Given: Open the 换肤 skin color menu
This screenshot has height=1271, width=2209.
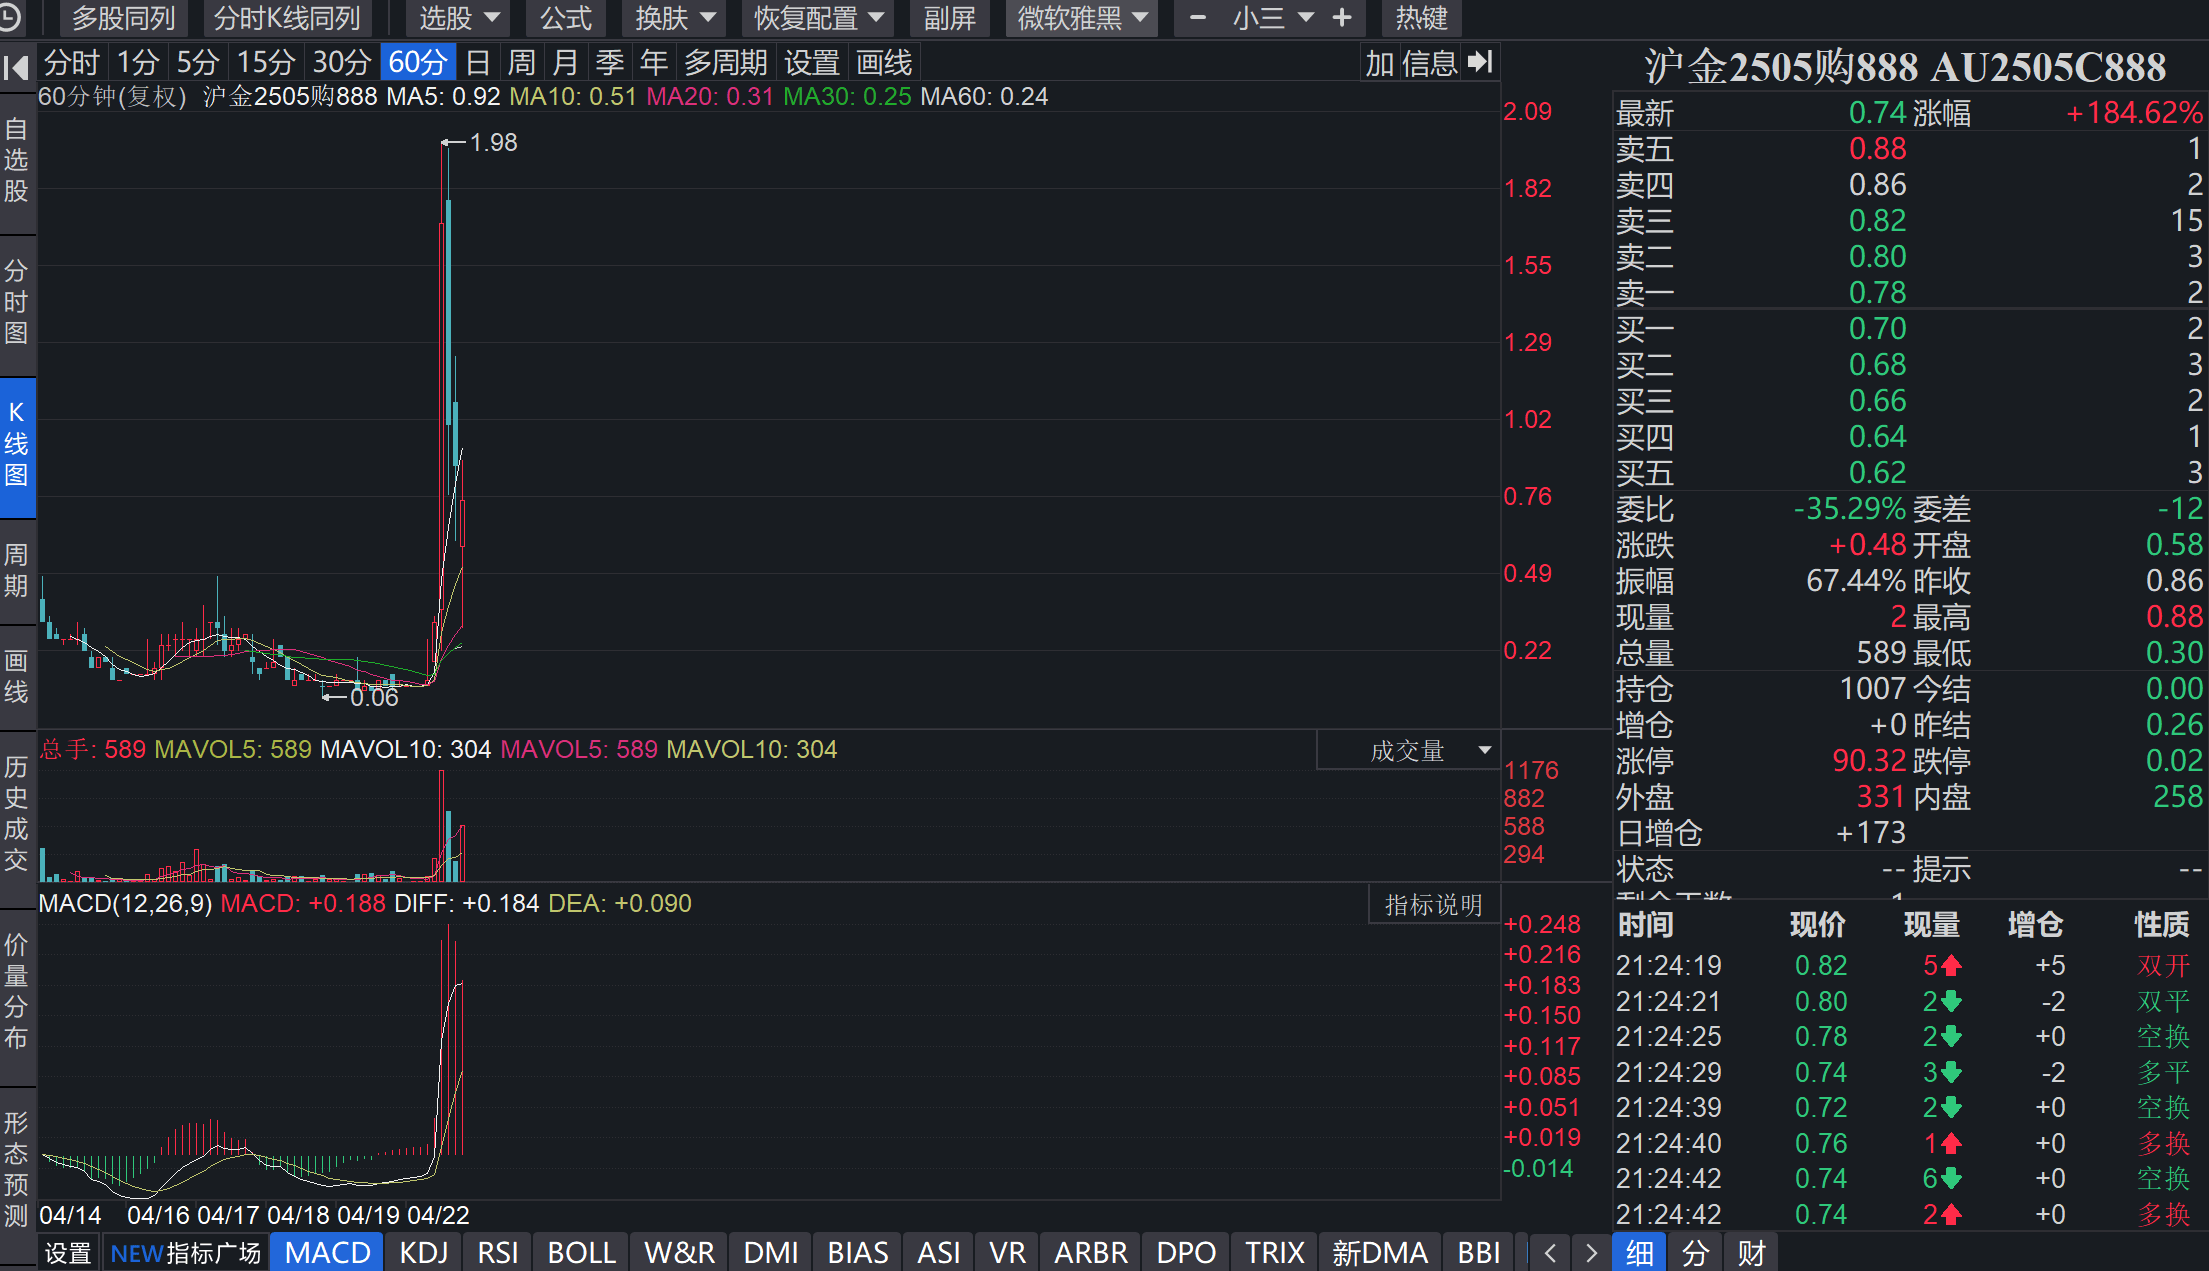Looking at the screenshot, I should click(675, 18).
